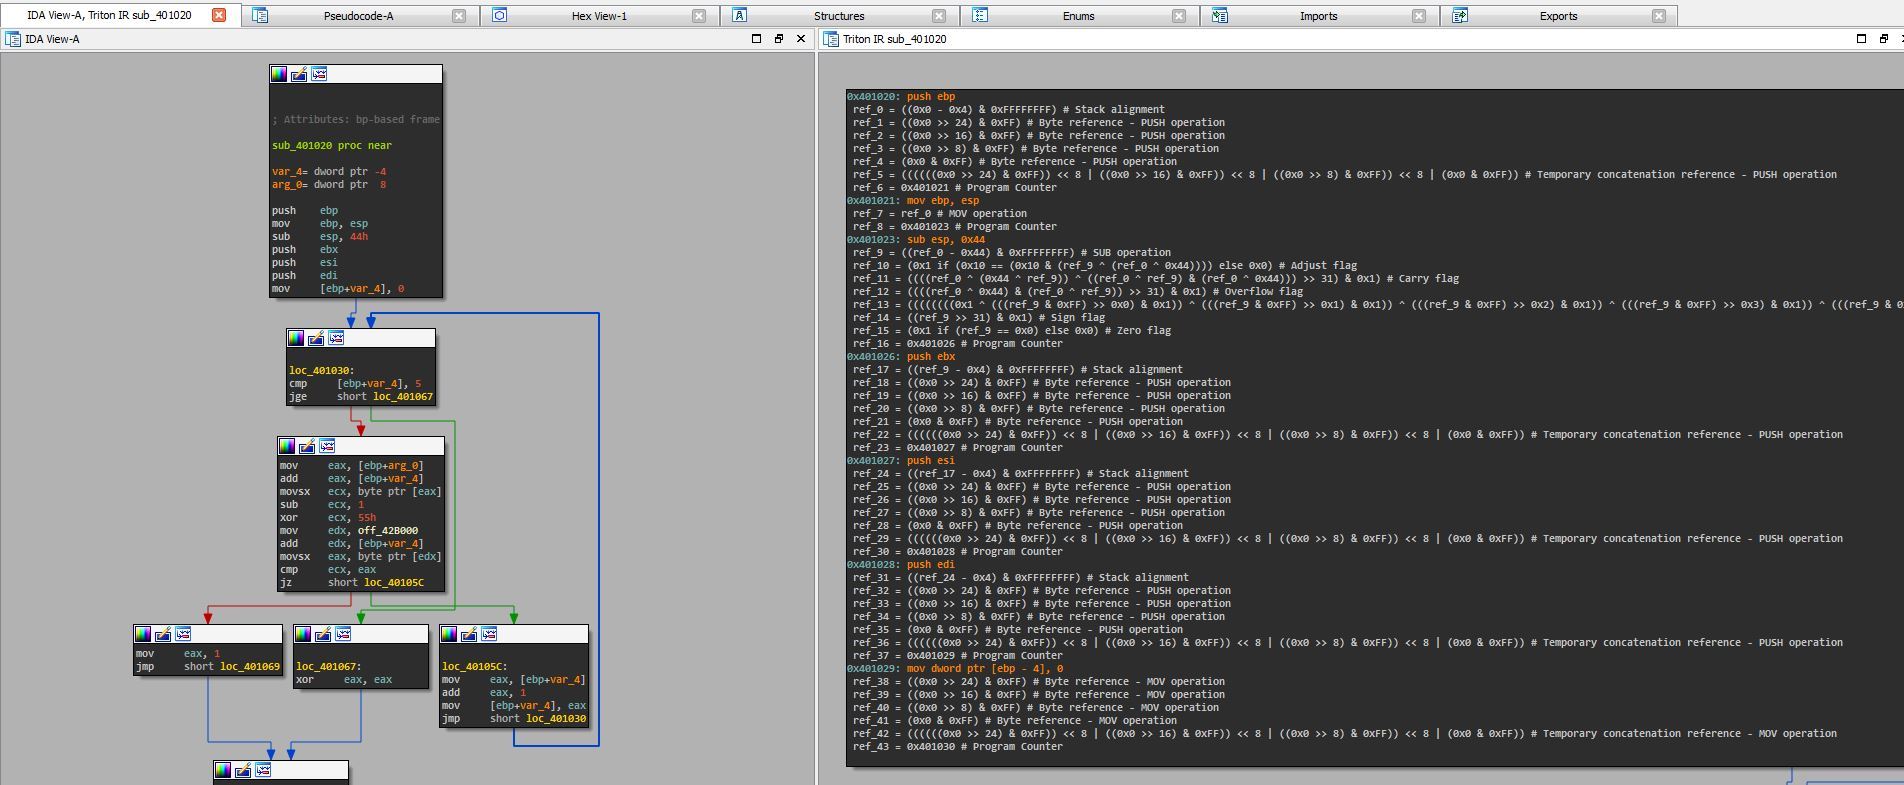Screen dimensions: 1904x785
Task: Close the Exports tab
Action: coord(1659,16)
